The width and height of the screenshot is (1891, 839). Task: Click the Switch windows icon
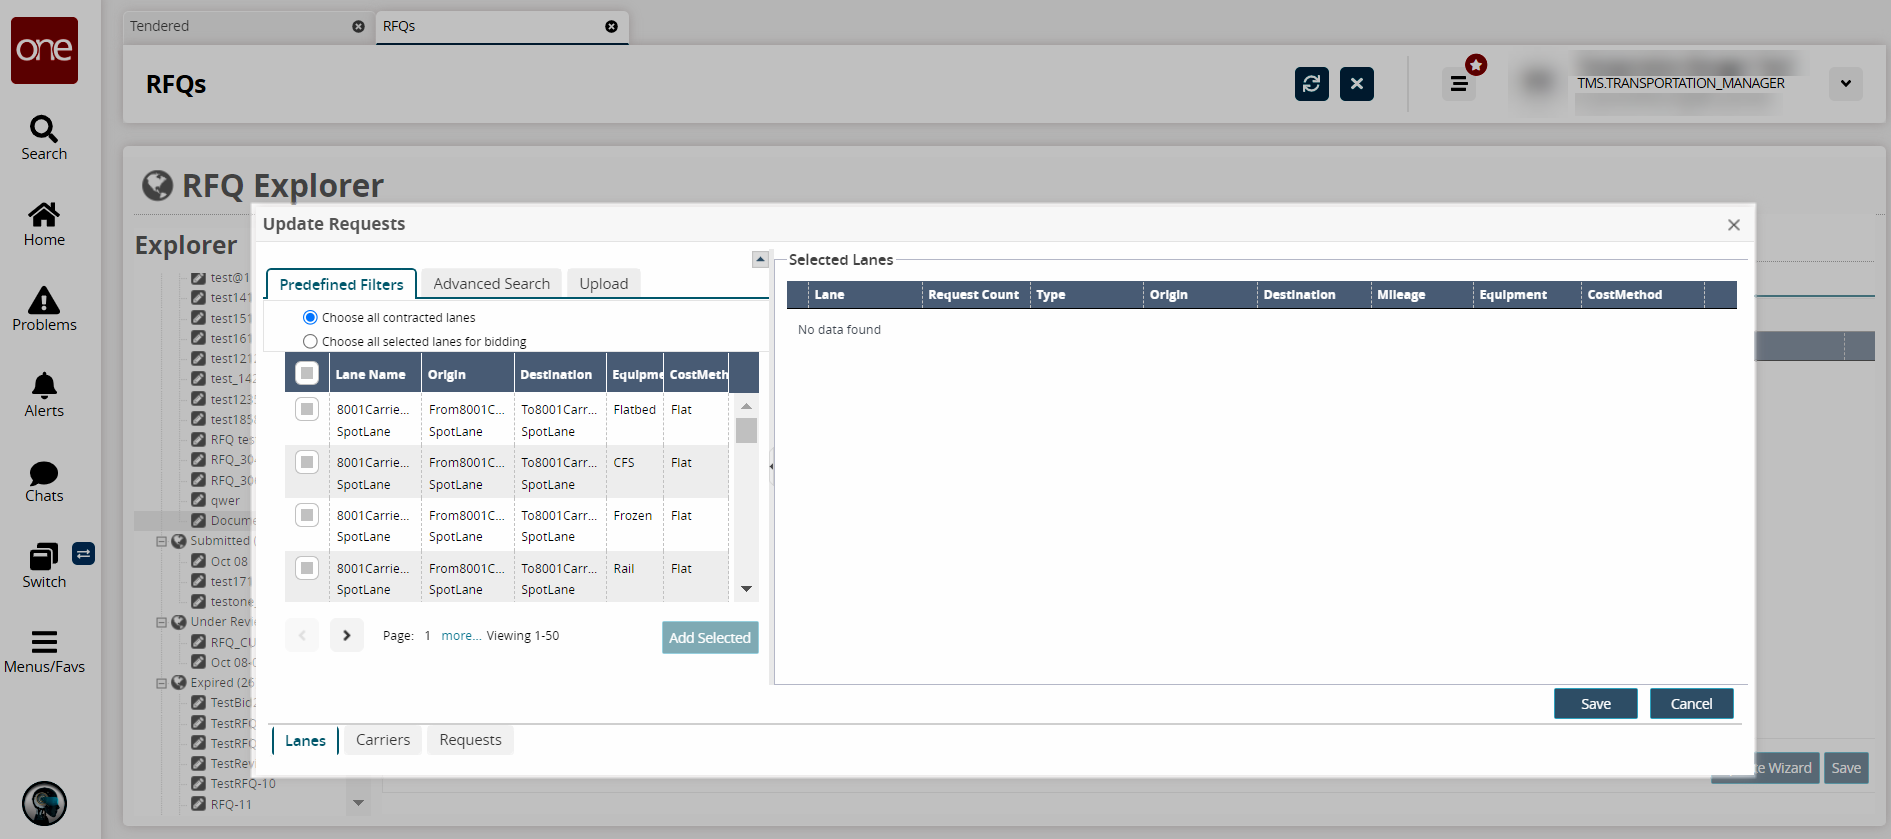click(44, 566)
